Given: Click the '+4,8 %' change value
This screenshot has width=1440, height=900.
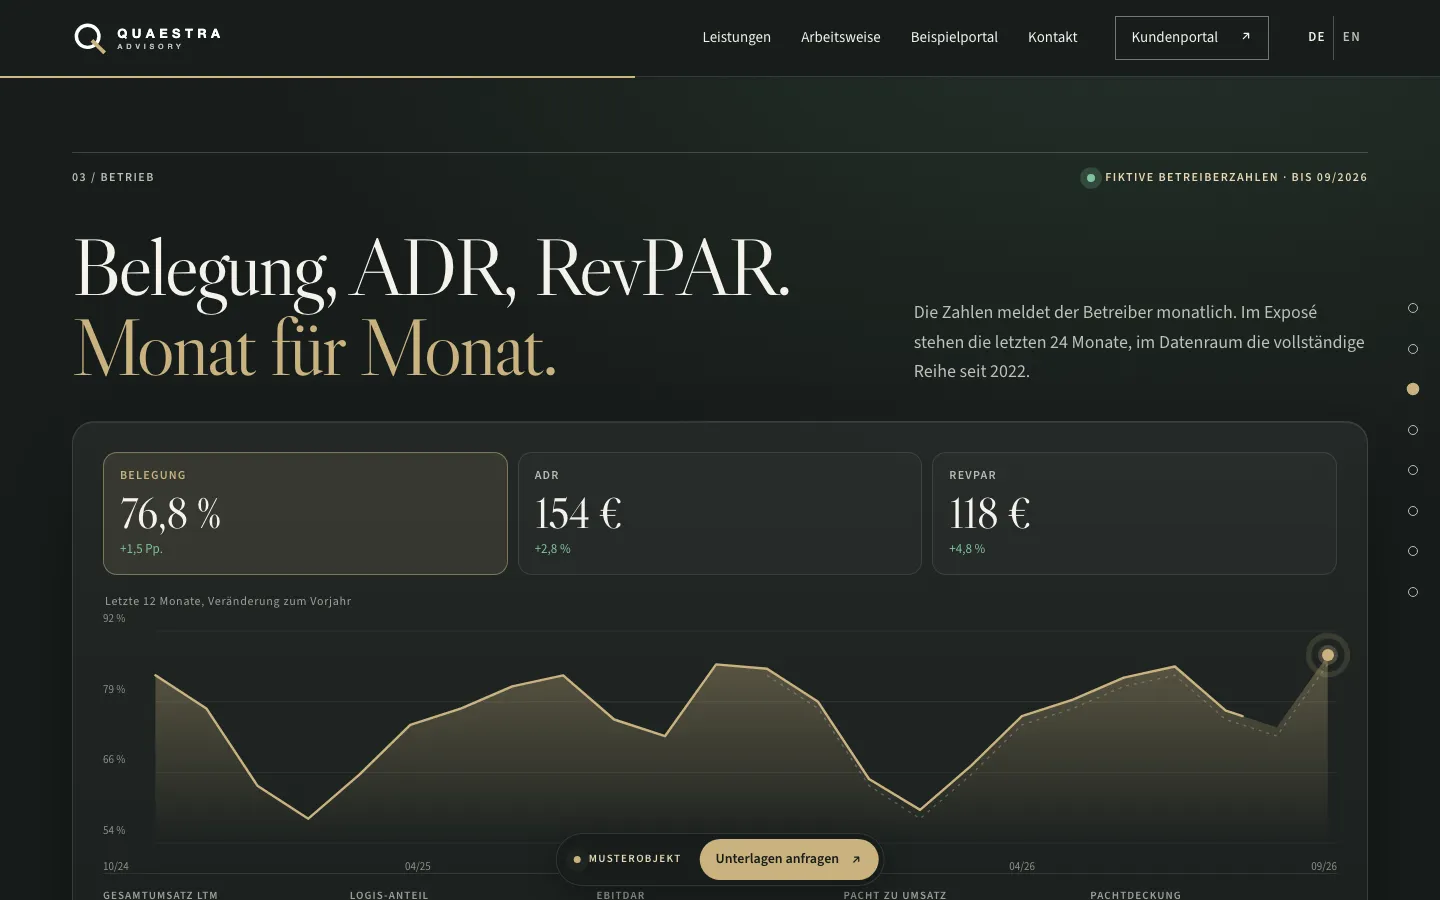Looking at the screenshot, I should tap(967, 549).
